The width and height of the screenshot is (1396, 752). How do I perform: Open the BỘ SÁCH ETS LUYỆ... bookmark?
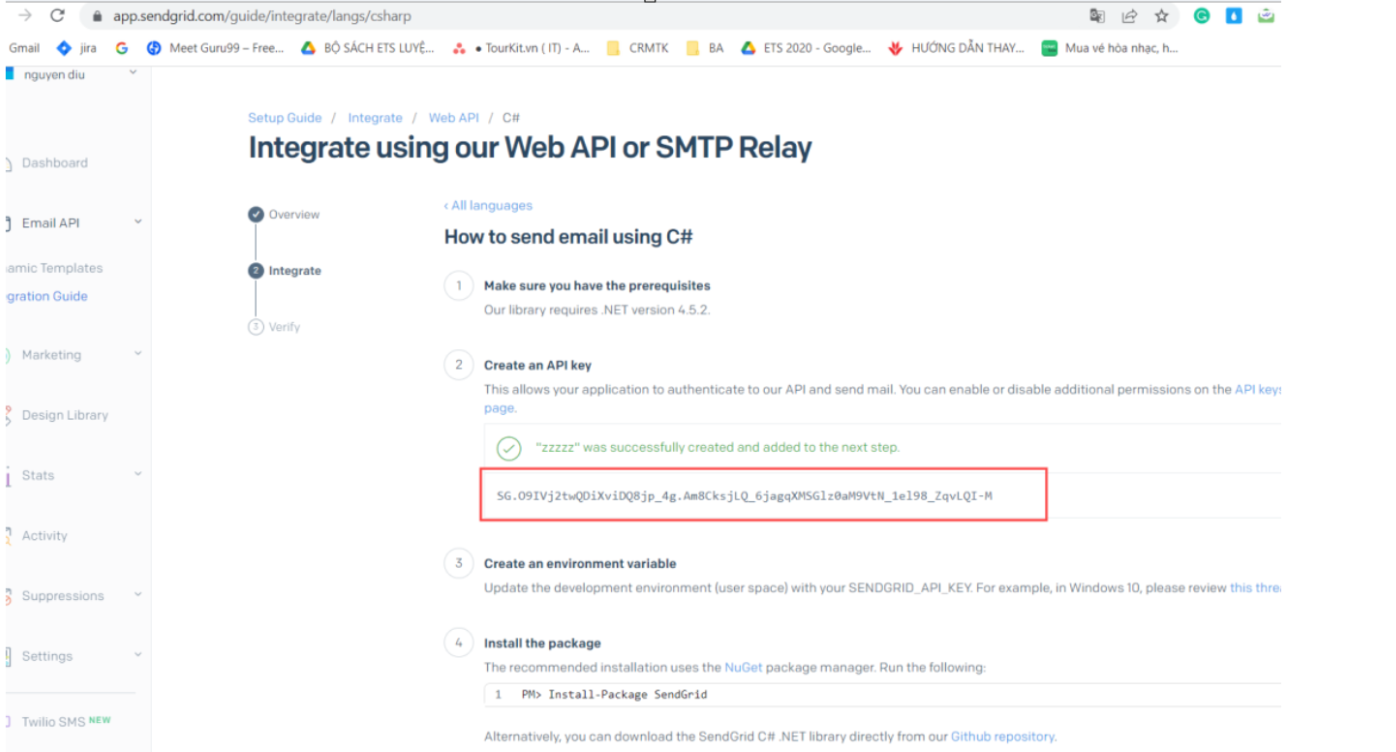[x=368, y=48]
